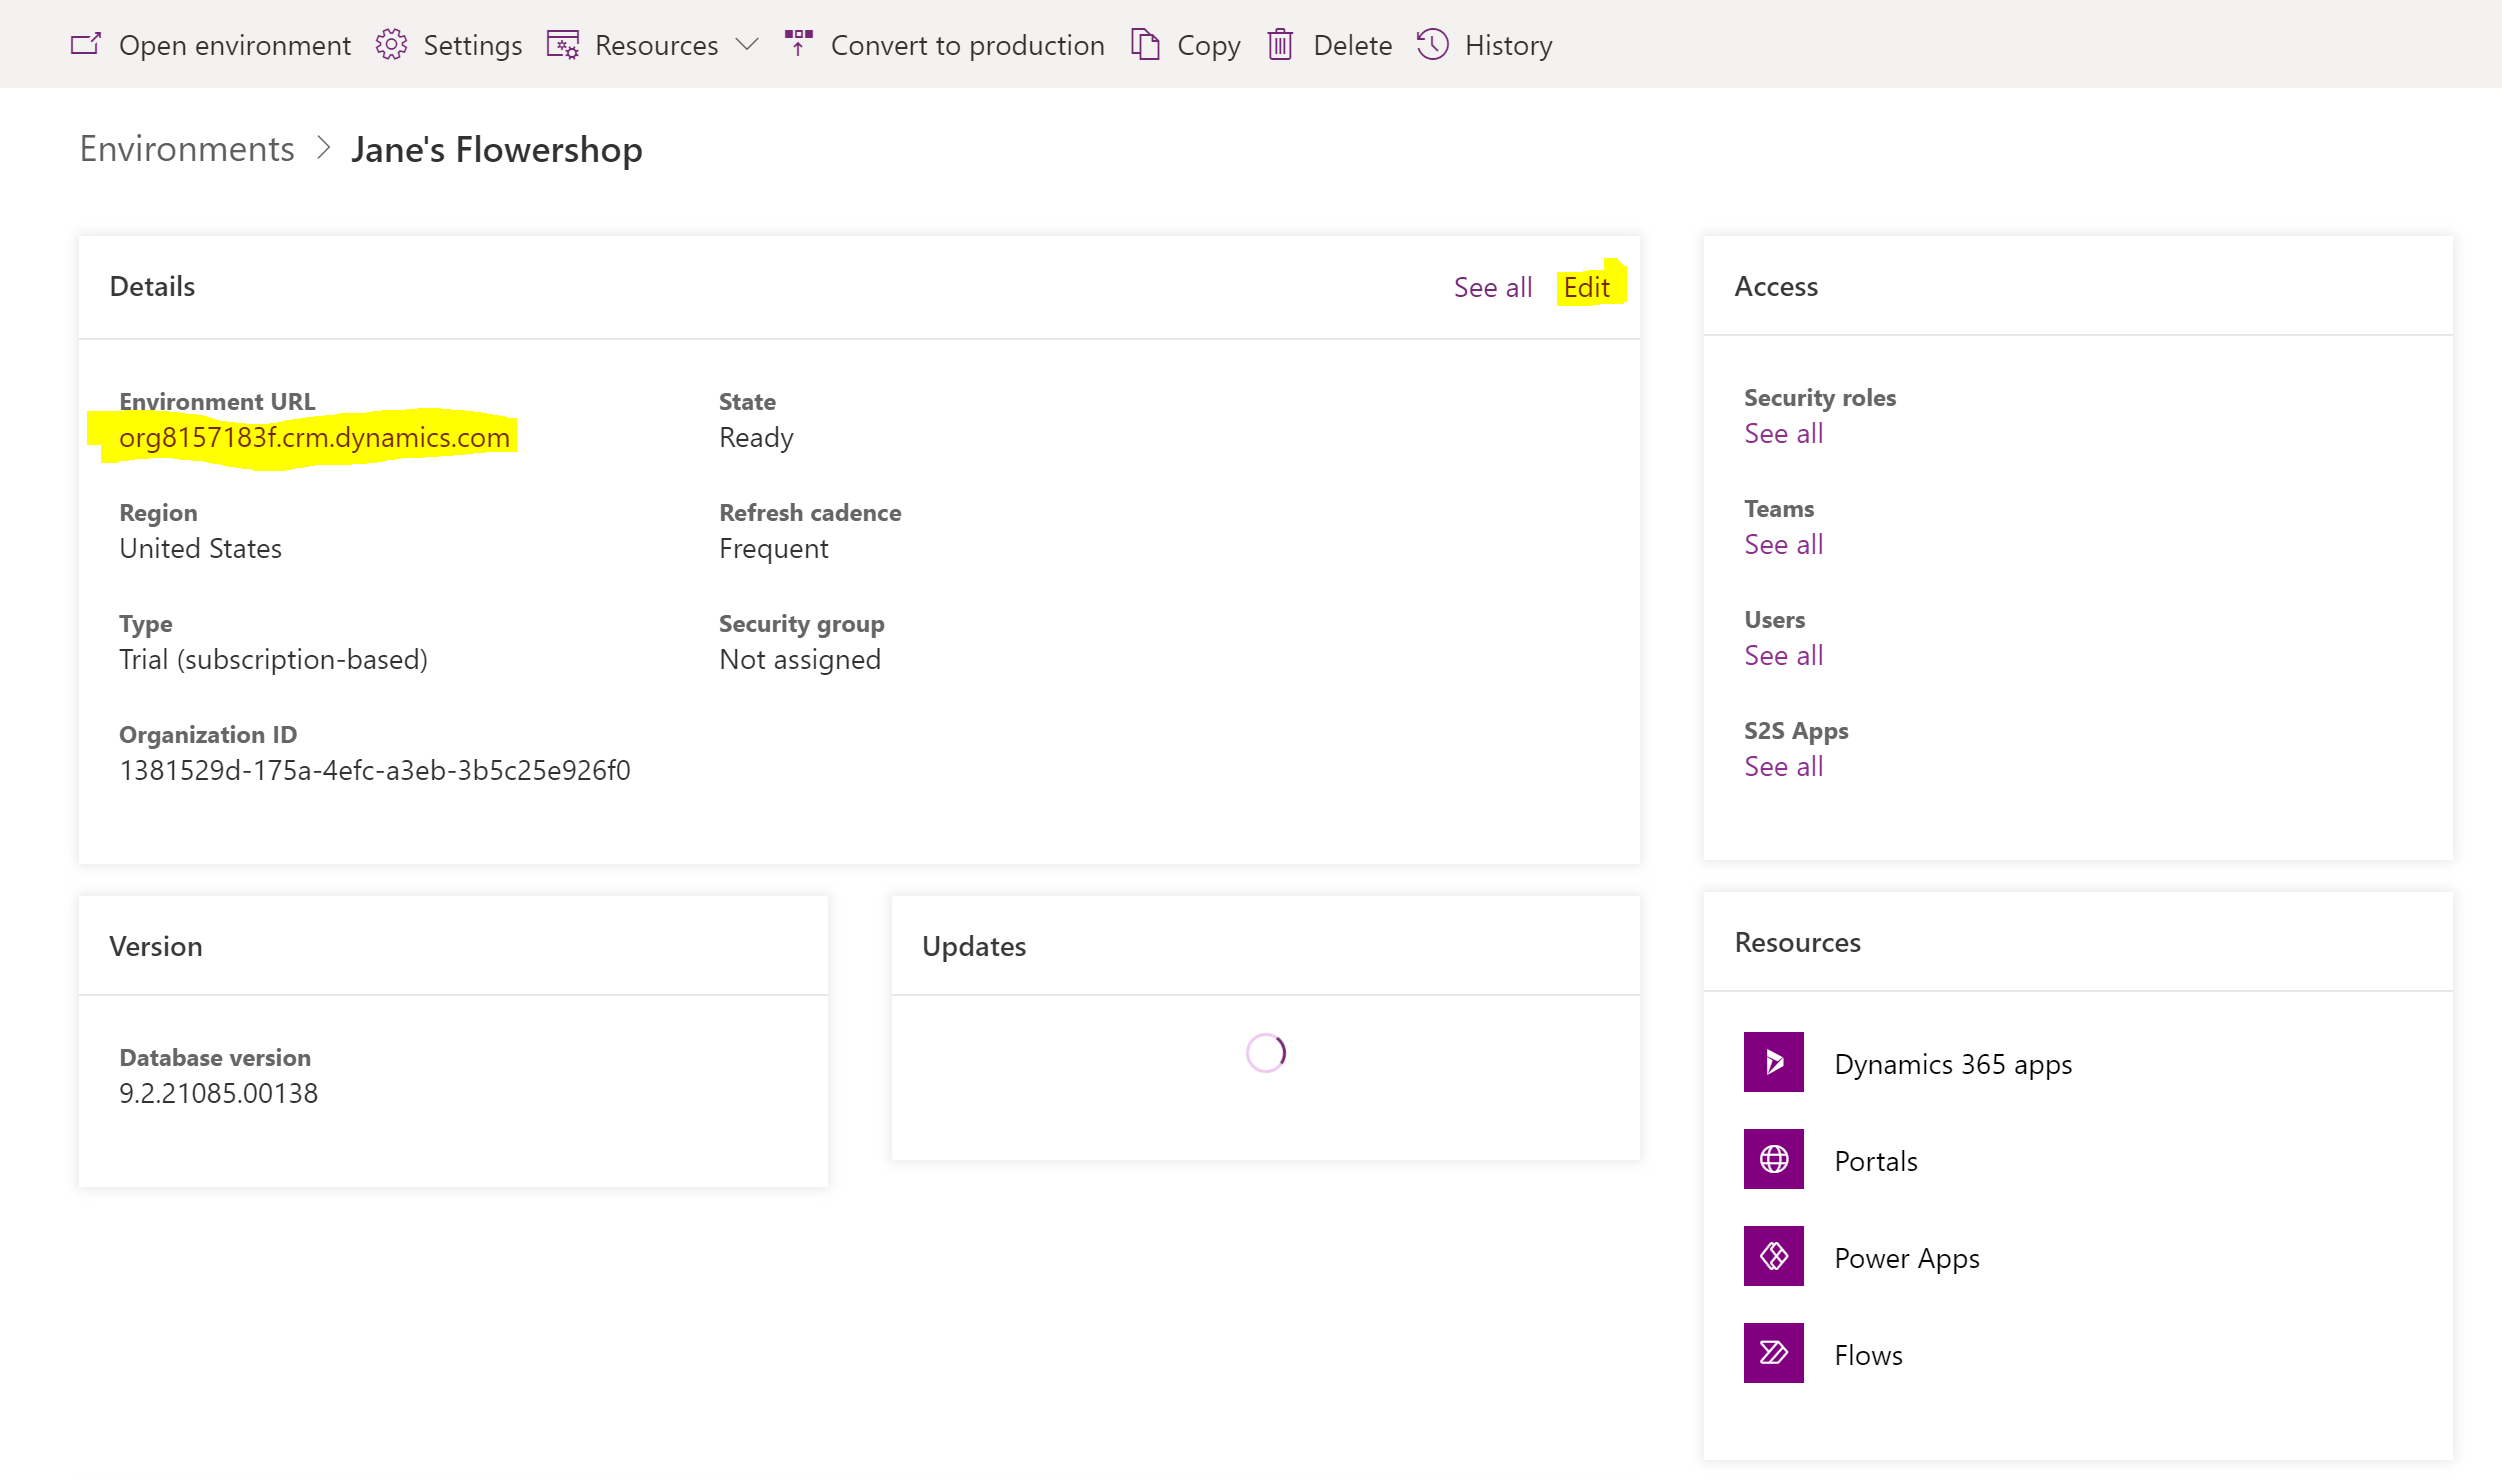Click See all under Teams
Screen dimensions: 2502x1479
[1780, 542]
